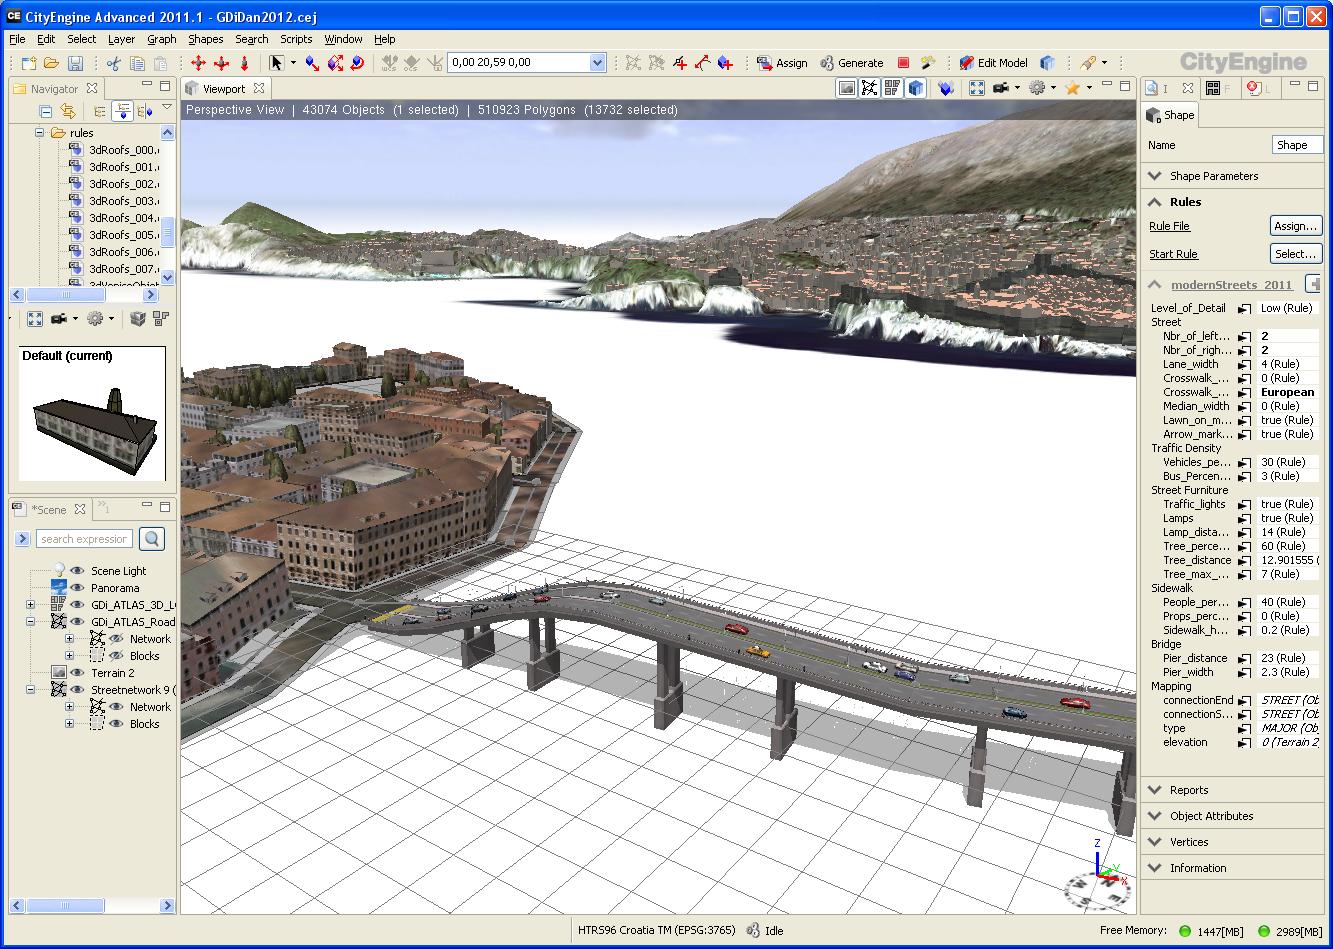This screenshot has height=949, width=1333.
Task: Click the blue layers icon in viewport toolbar
Action: coord(946,88)
